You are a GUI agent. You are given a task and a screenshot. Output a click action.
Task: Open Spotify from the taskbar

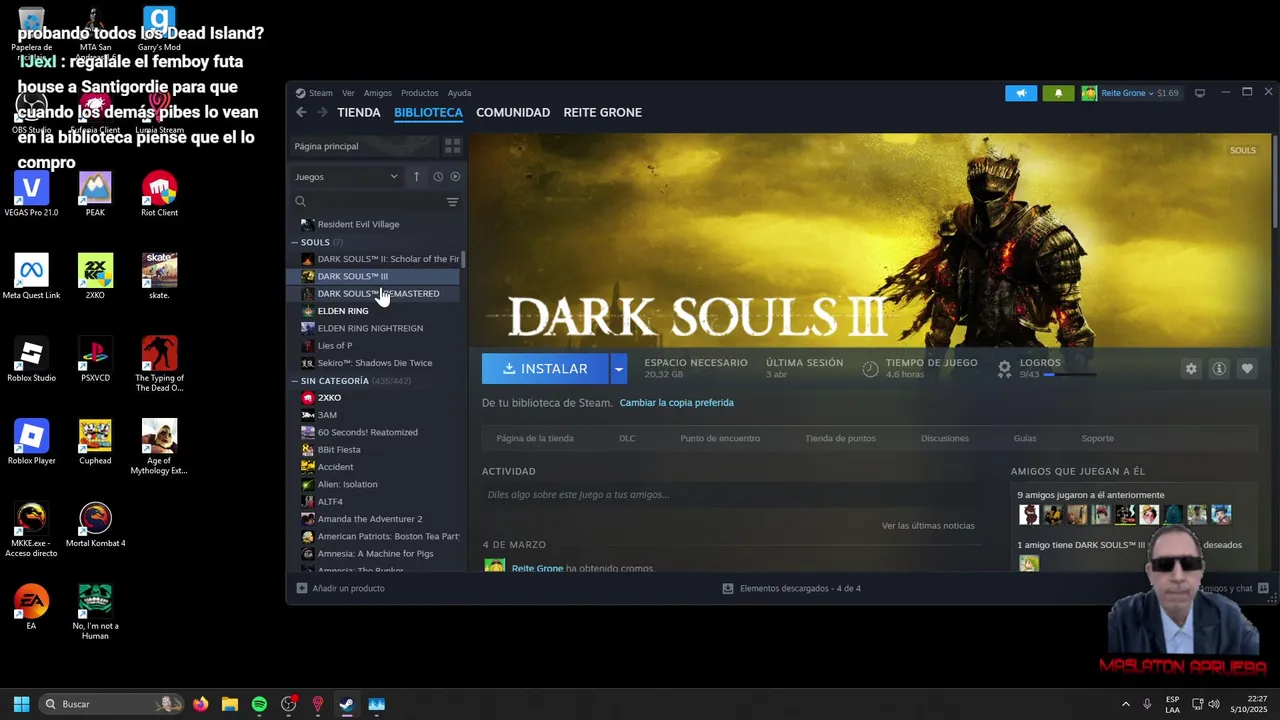click(259, 704)
